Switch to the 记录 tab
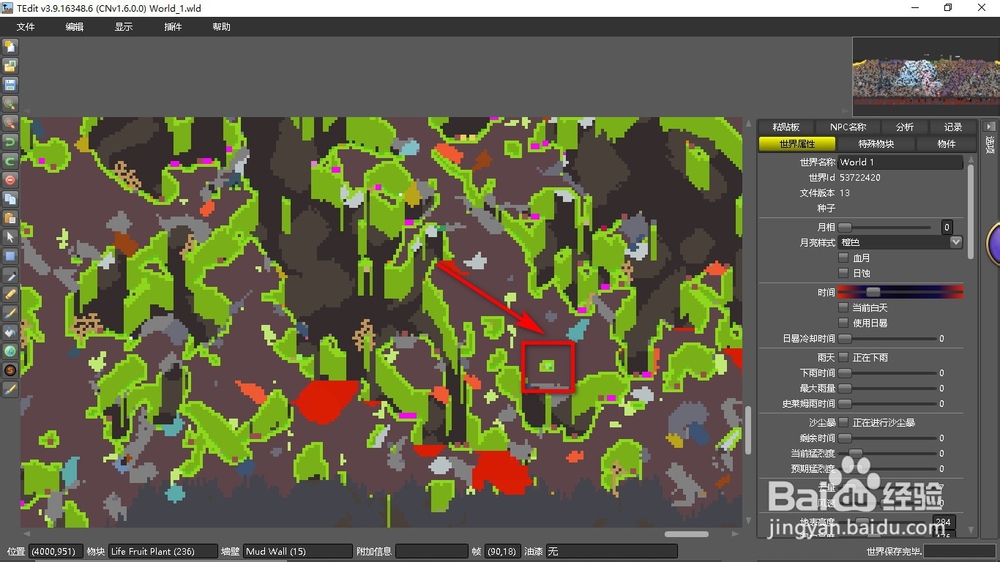This screenshot has height=562, width=1000. (x=953, y=127)
